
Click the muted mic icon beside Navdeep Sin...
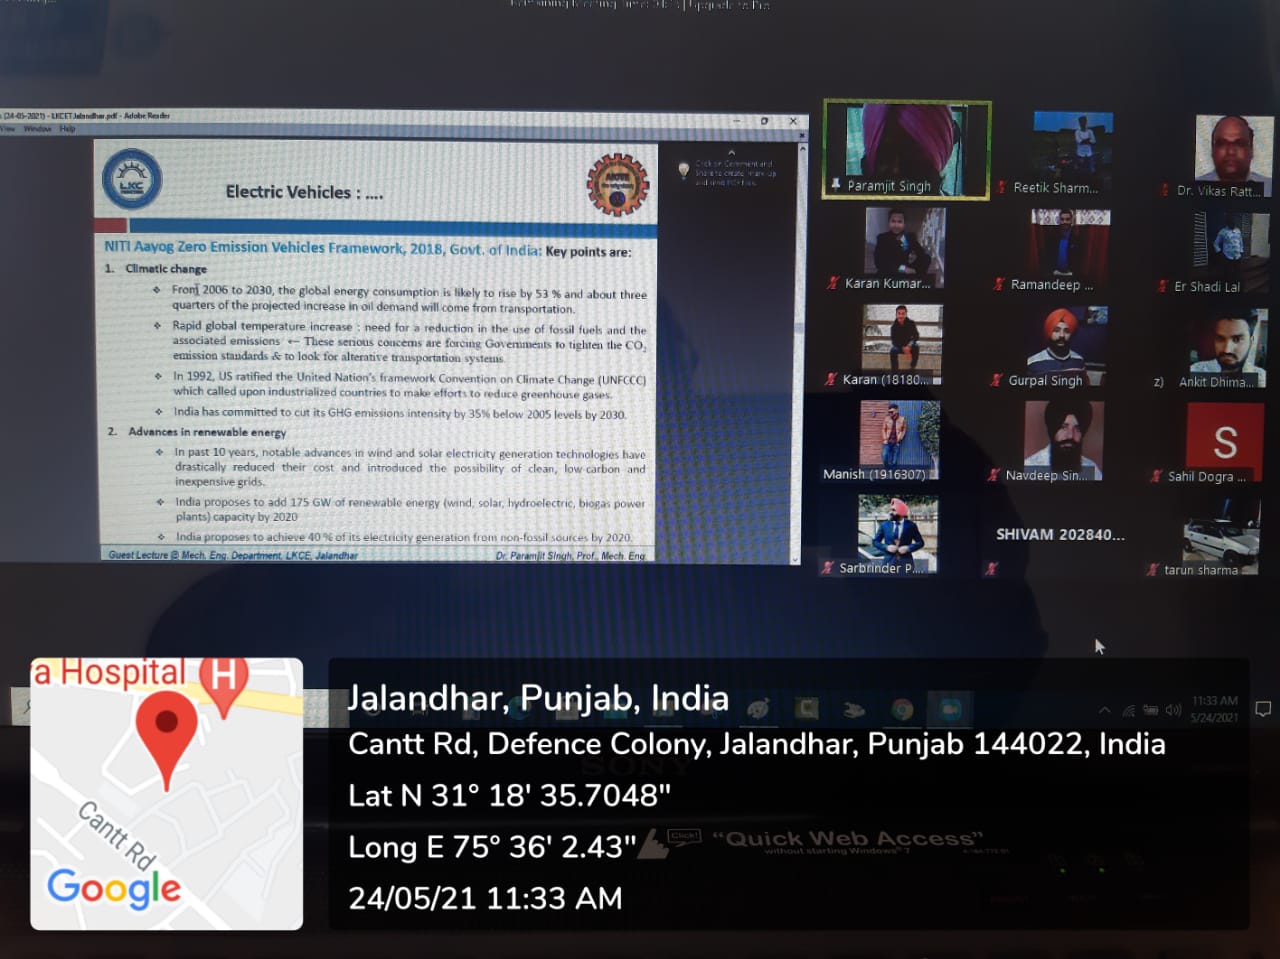pyautogui.click(x=994, y=475)
